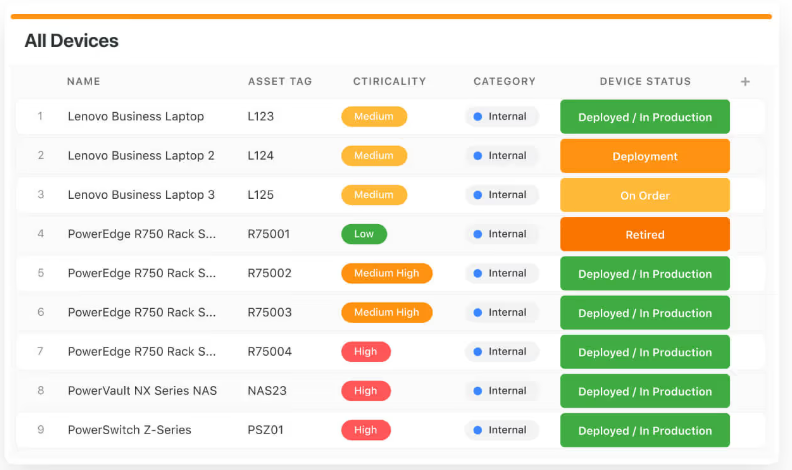Change Deployed status for asset R75003
Screen dimensions: 792x470
point(645,313)
